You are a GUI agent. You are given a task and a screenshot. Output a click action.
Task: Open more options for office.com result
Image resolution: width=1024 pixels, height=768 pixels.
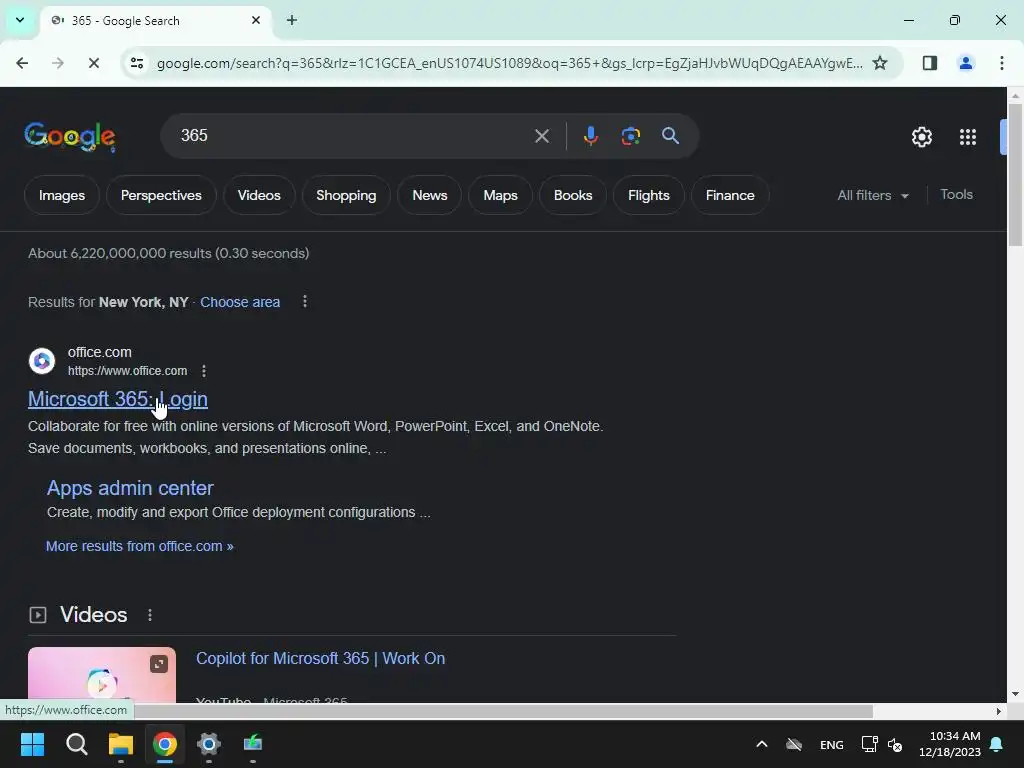point(204,371)
